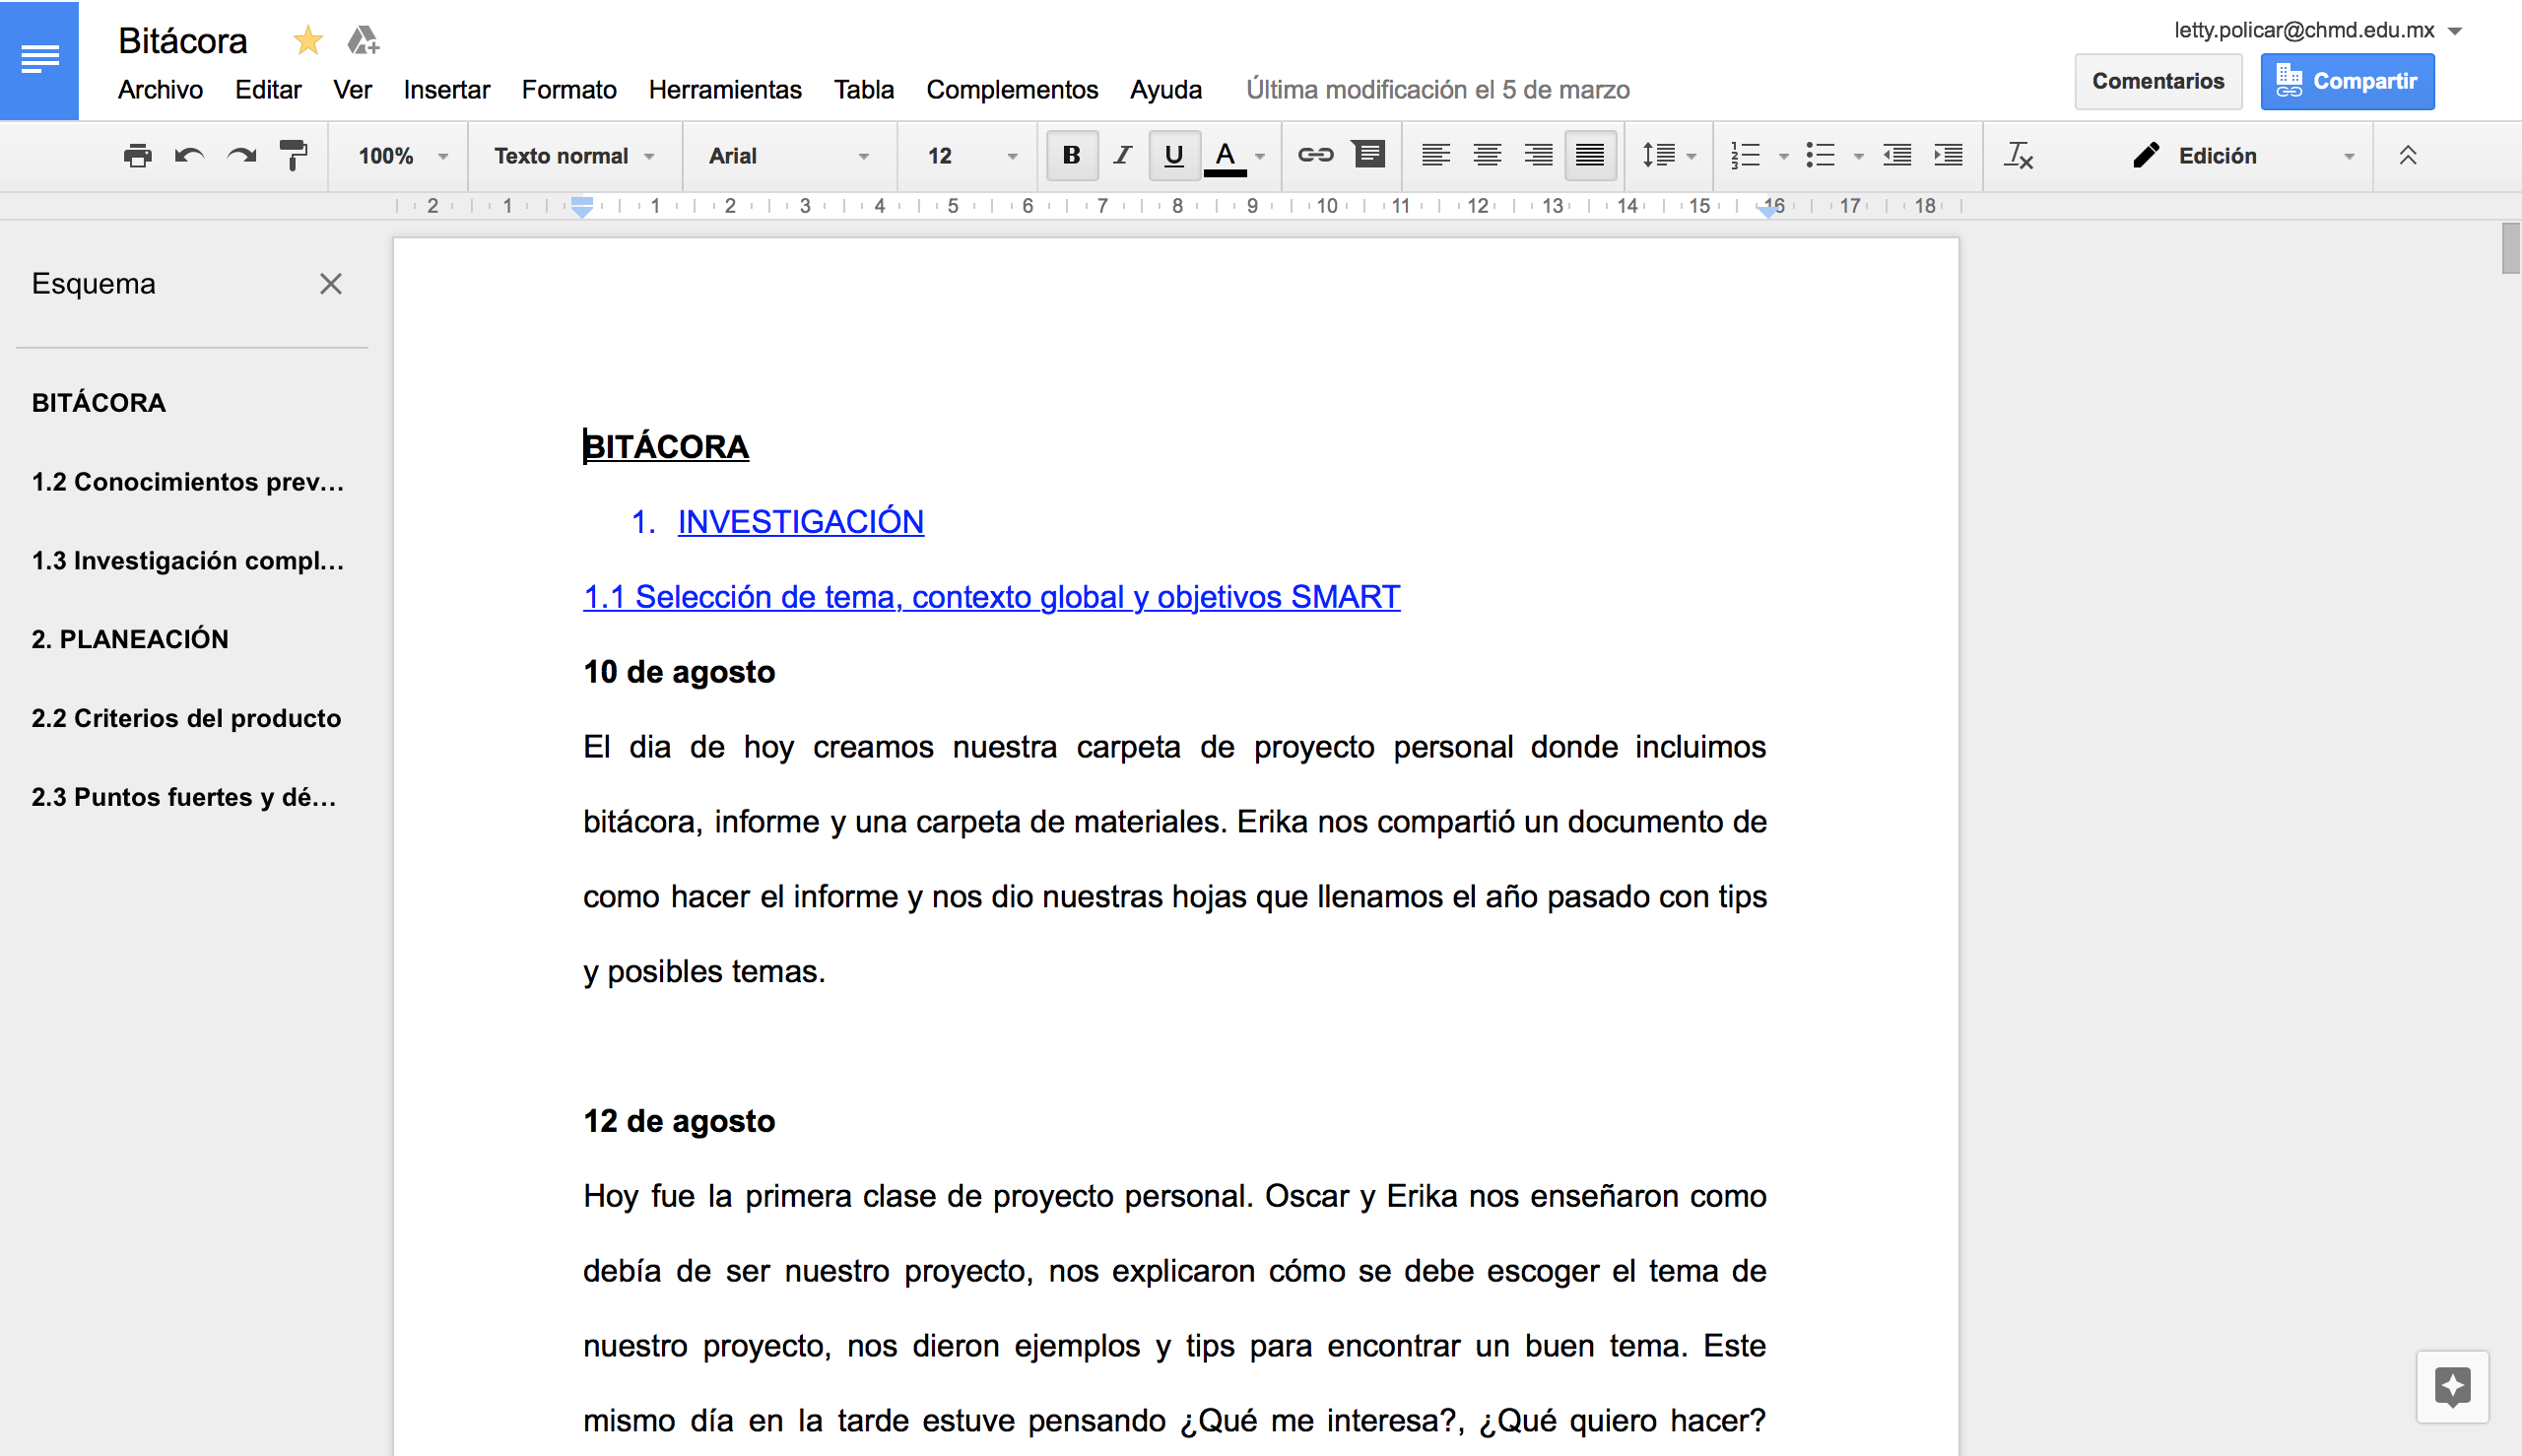This screenshot has width=2522, height=1456.
Task: Jump to 1.3 Investigación compl… in outline
Action: click(x=188, y=560)
